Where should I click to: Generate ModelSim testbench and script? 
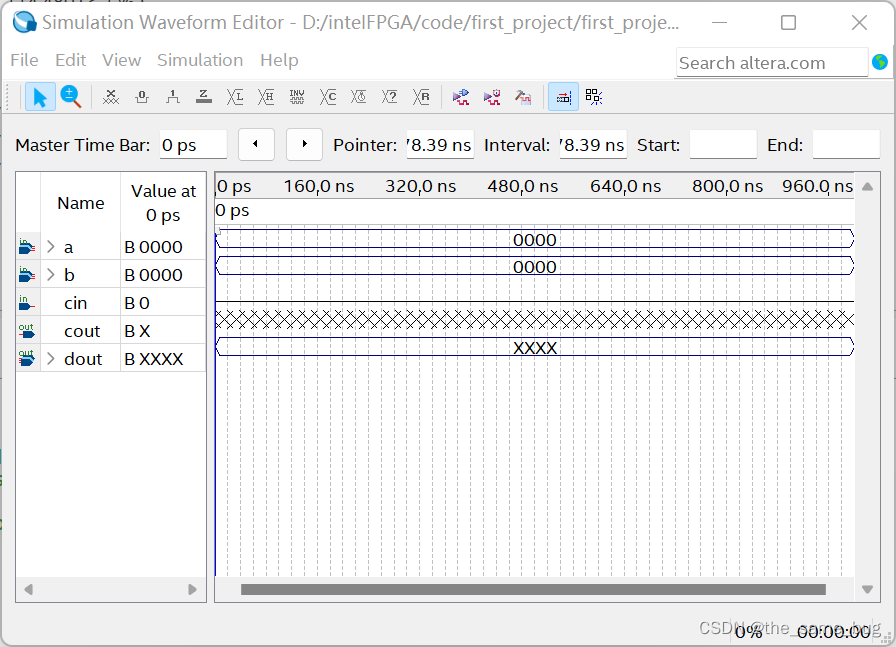(x=523, y=97)
